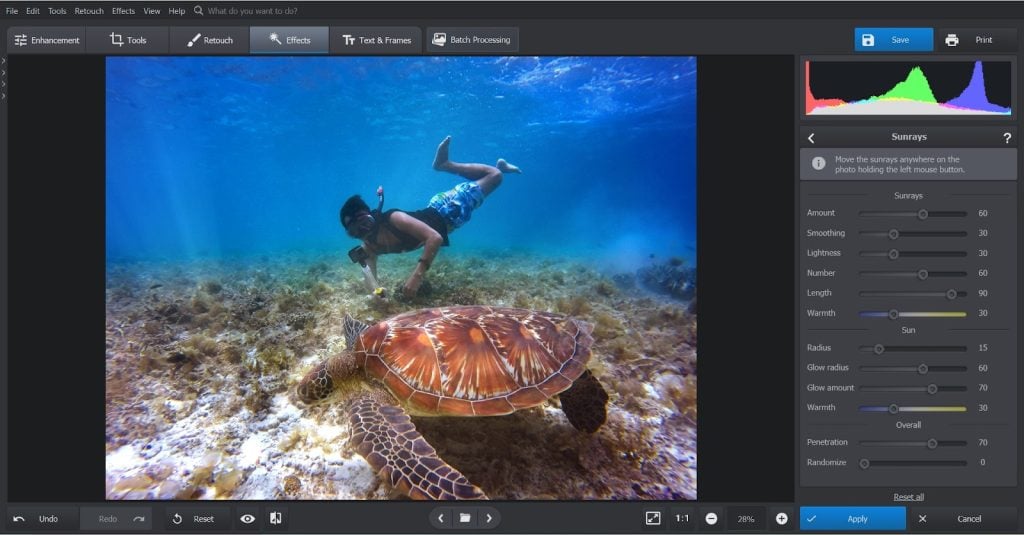
Task: Open the File menu
Action: (12, 11)
